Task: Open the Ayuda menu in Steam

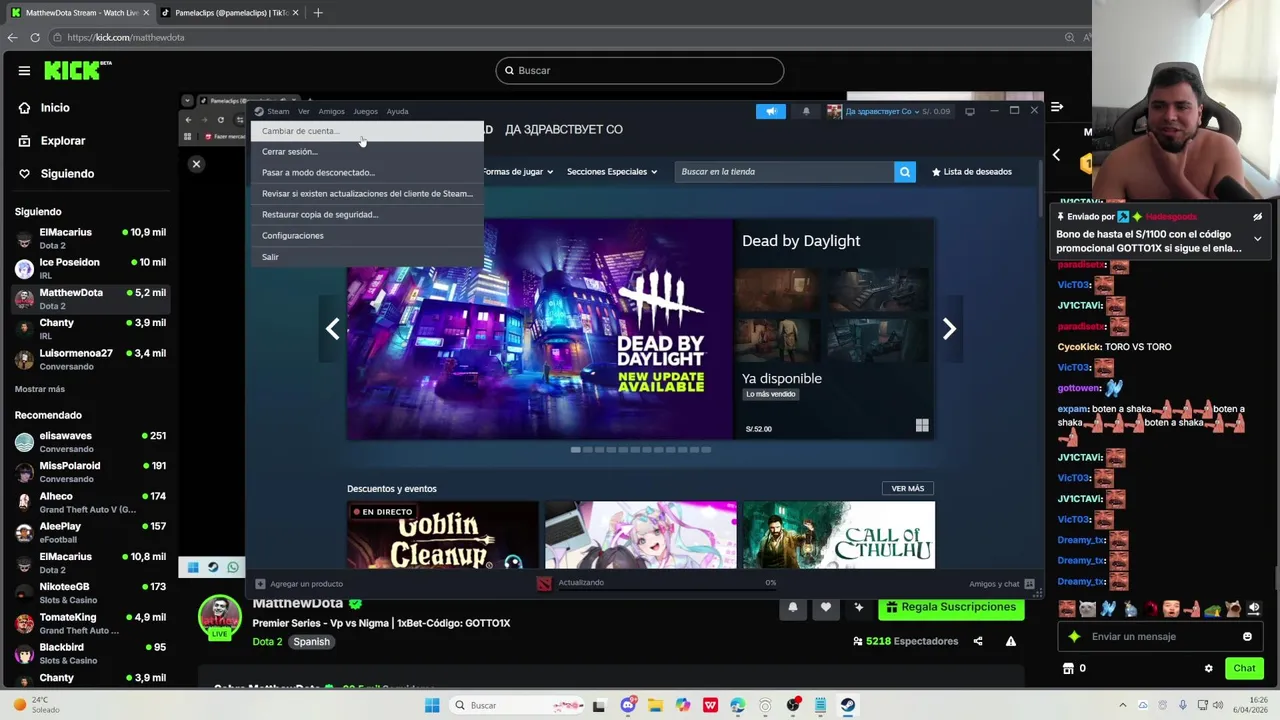Action: click(x=397, y=111)
